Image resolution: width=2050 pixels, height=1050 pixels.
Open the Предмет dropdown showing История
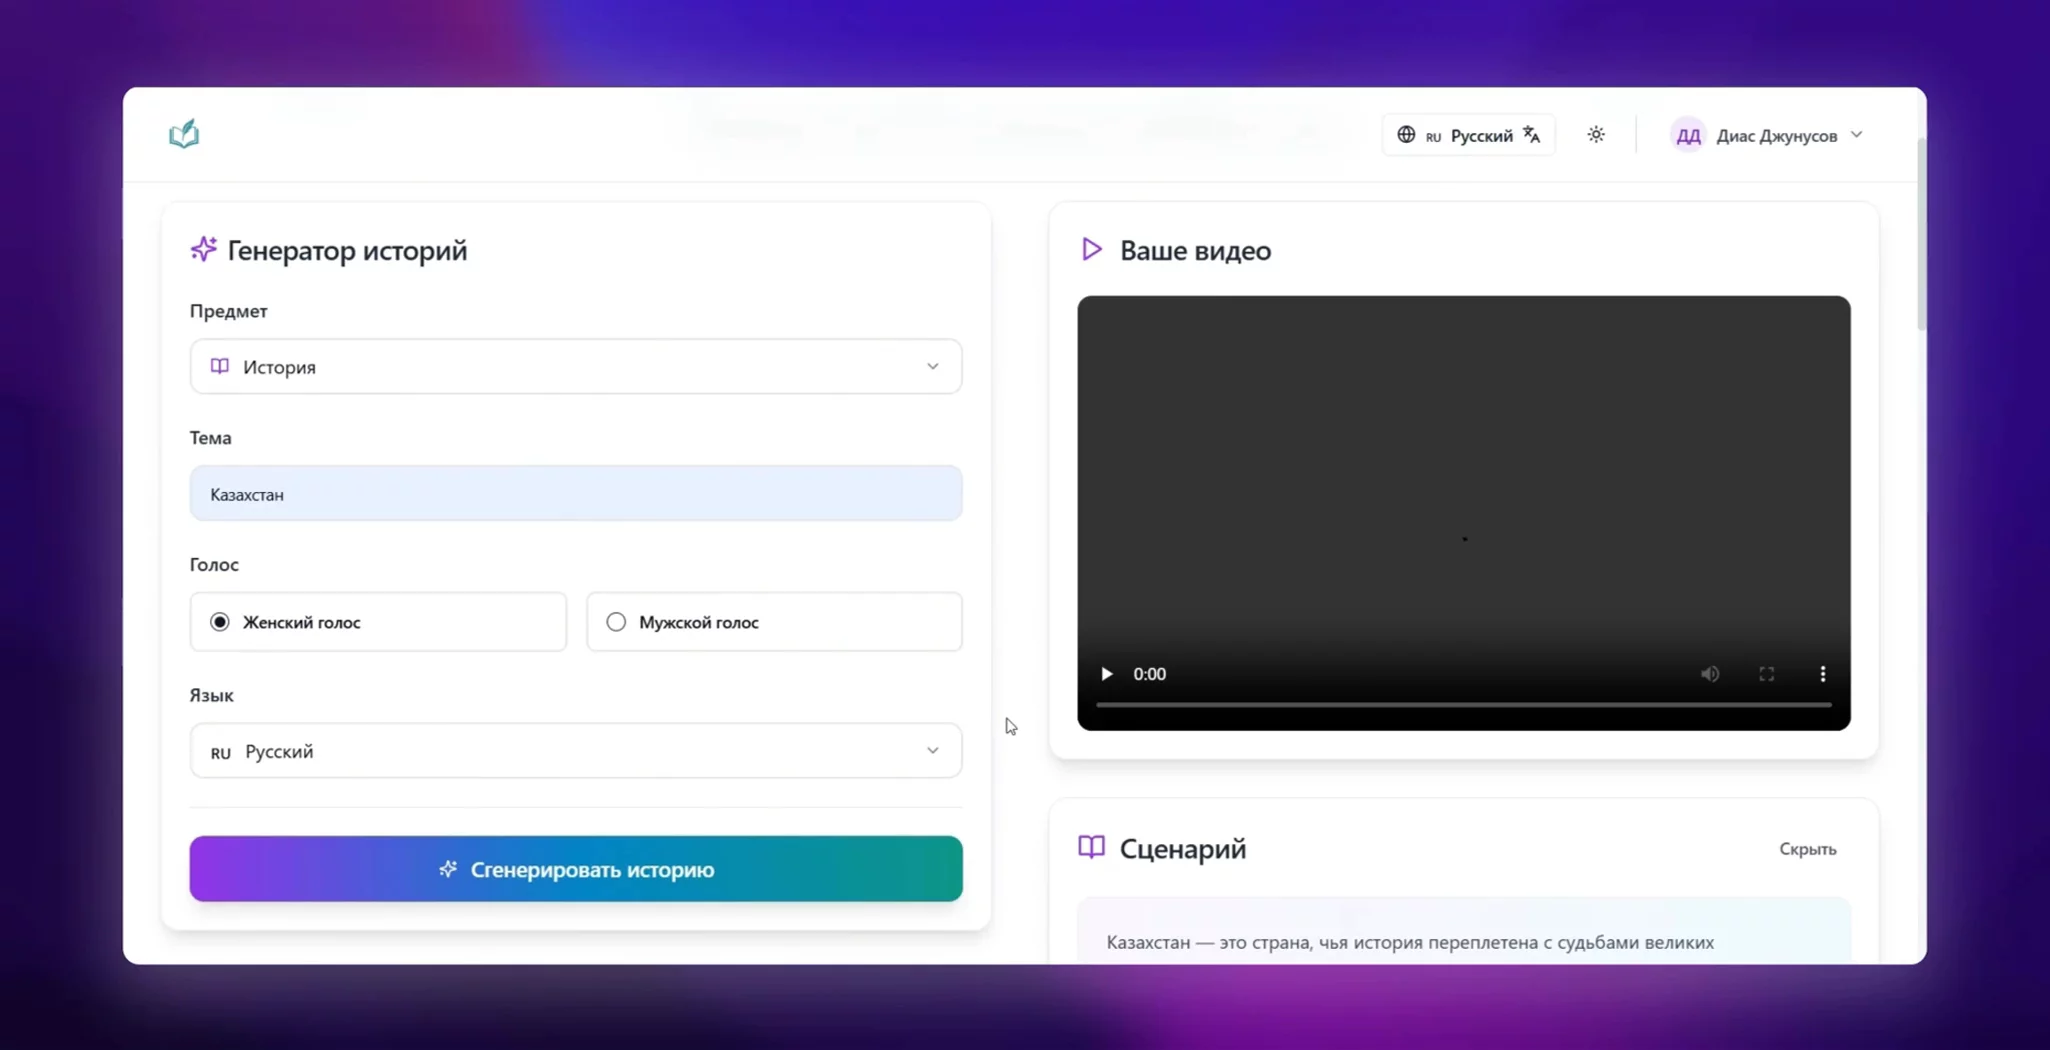[x=576, y=366]
